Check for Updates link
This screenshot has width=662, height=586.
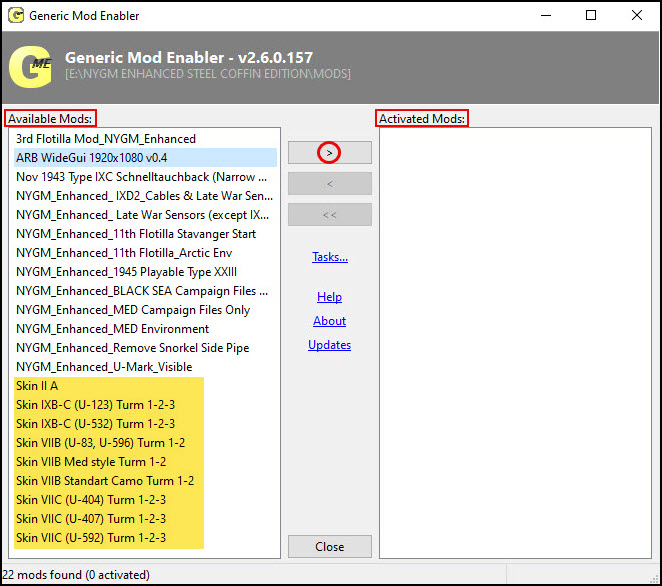[329, 345]
